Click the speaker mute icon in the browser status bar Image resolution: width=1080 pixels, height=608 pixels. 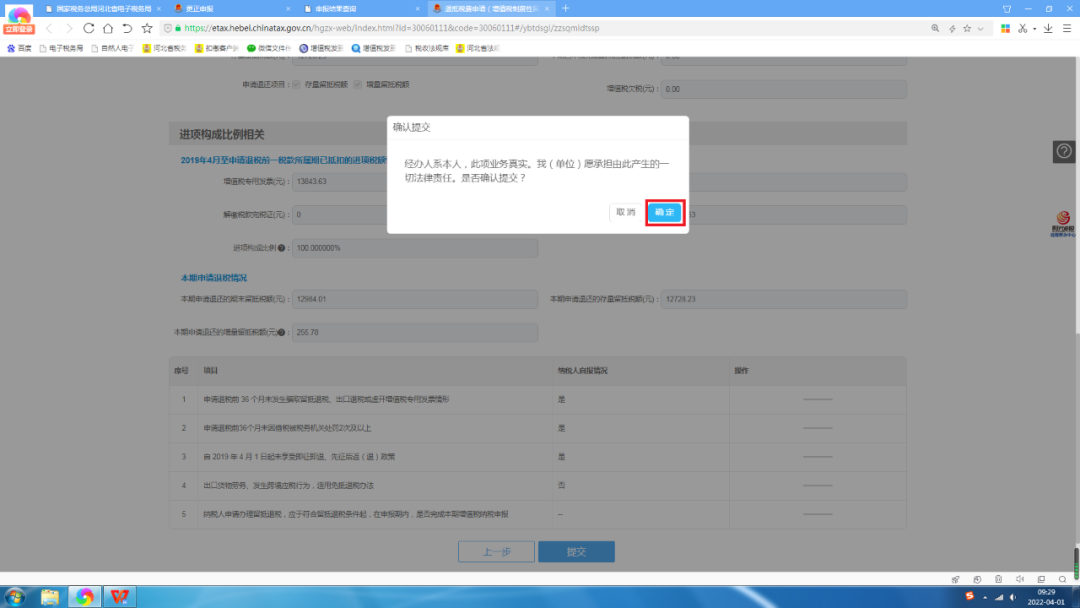pyautogui.click(x=1020, y=580)
